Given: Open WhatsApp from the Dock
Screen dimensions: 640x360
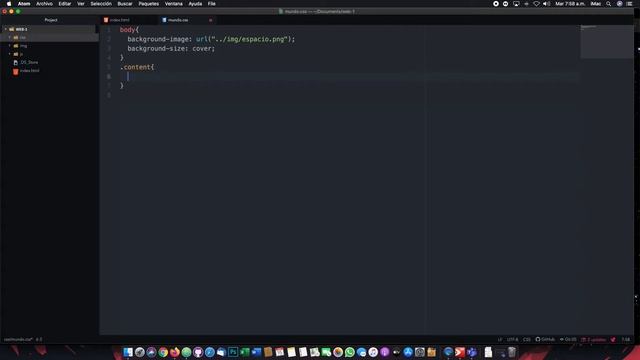Looking at the screenshot, I should 349,352.
